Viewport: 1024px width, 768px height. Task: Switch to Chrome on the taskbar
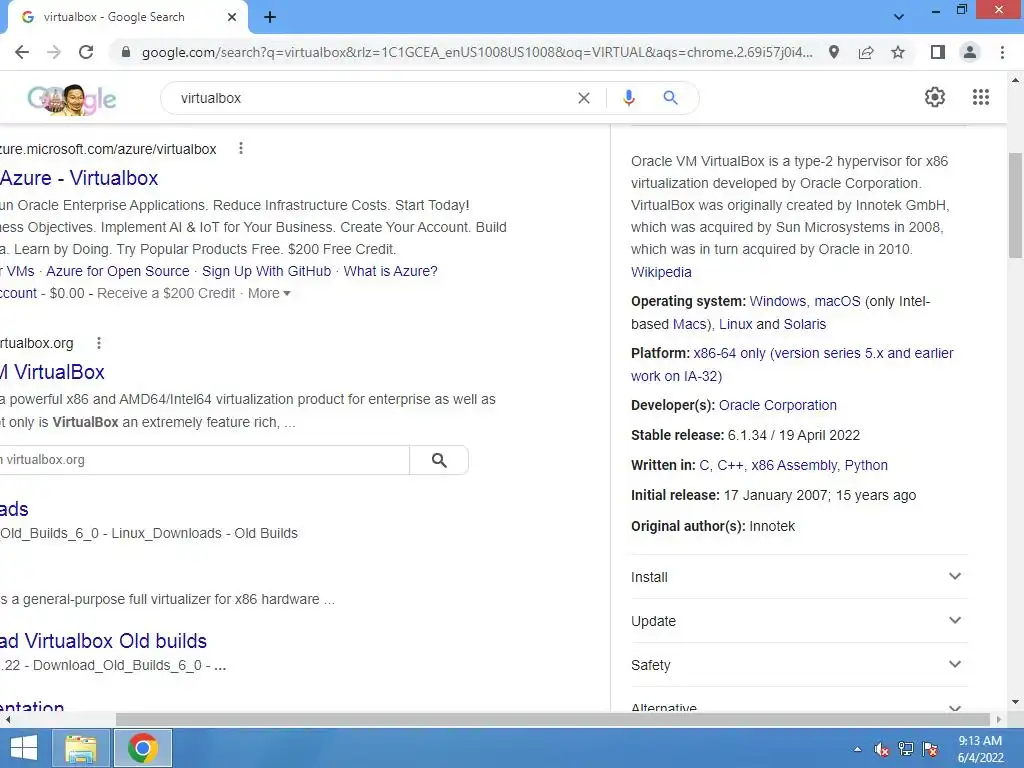pyautogui.click(x=143, y=748)
